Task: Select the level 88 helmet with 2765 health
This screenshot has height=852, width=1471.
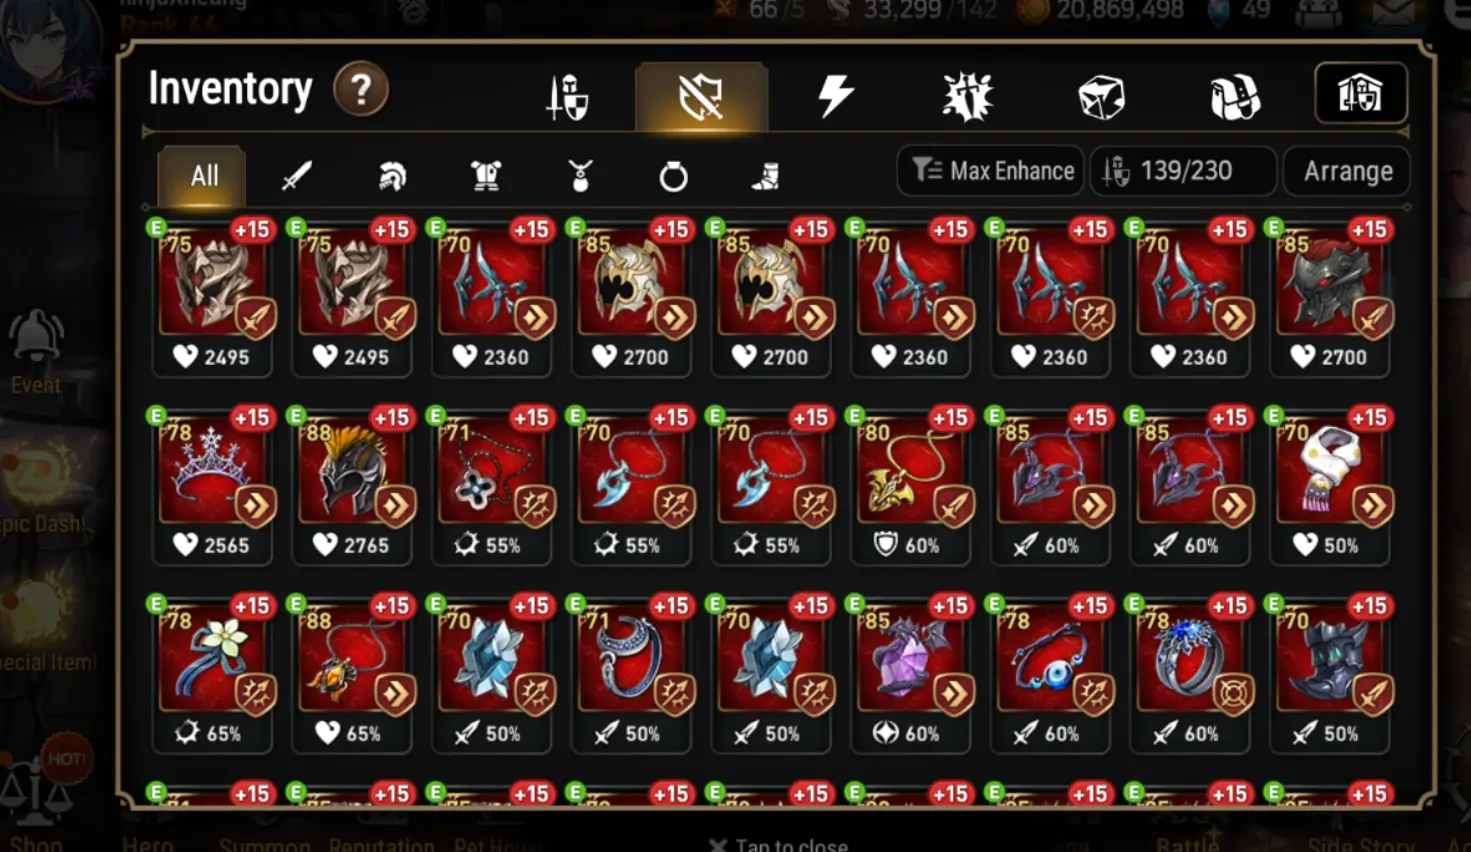Action: pyautogui.click(x=352, y=485)
